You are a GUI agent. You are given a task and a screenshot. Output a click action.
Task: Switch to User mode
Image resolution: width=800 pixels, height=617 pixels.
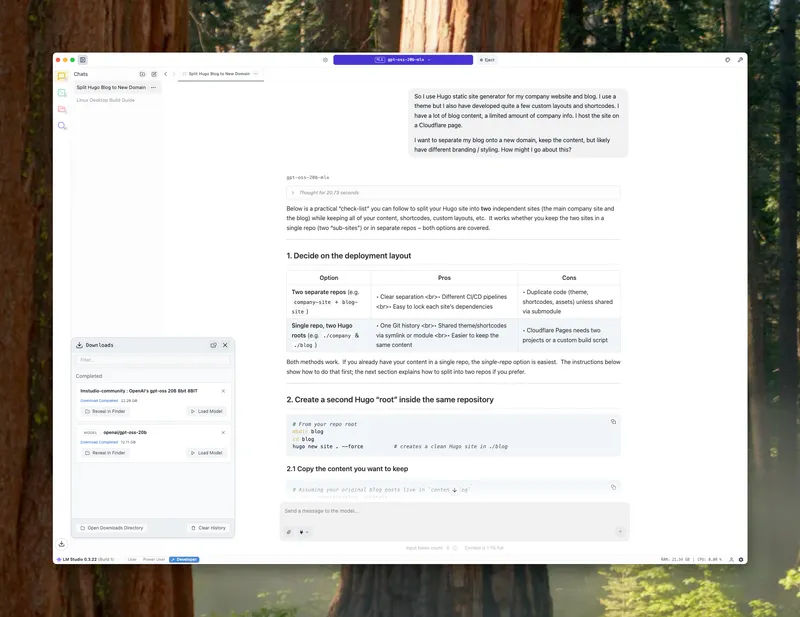tap(132, 559)
